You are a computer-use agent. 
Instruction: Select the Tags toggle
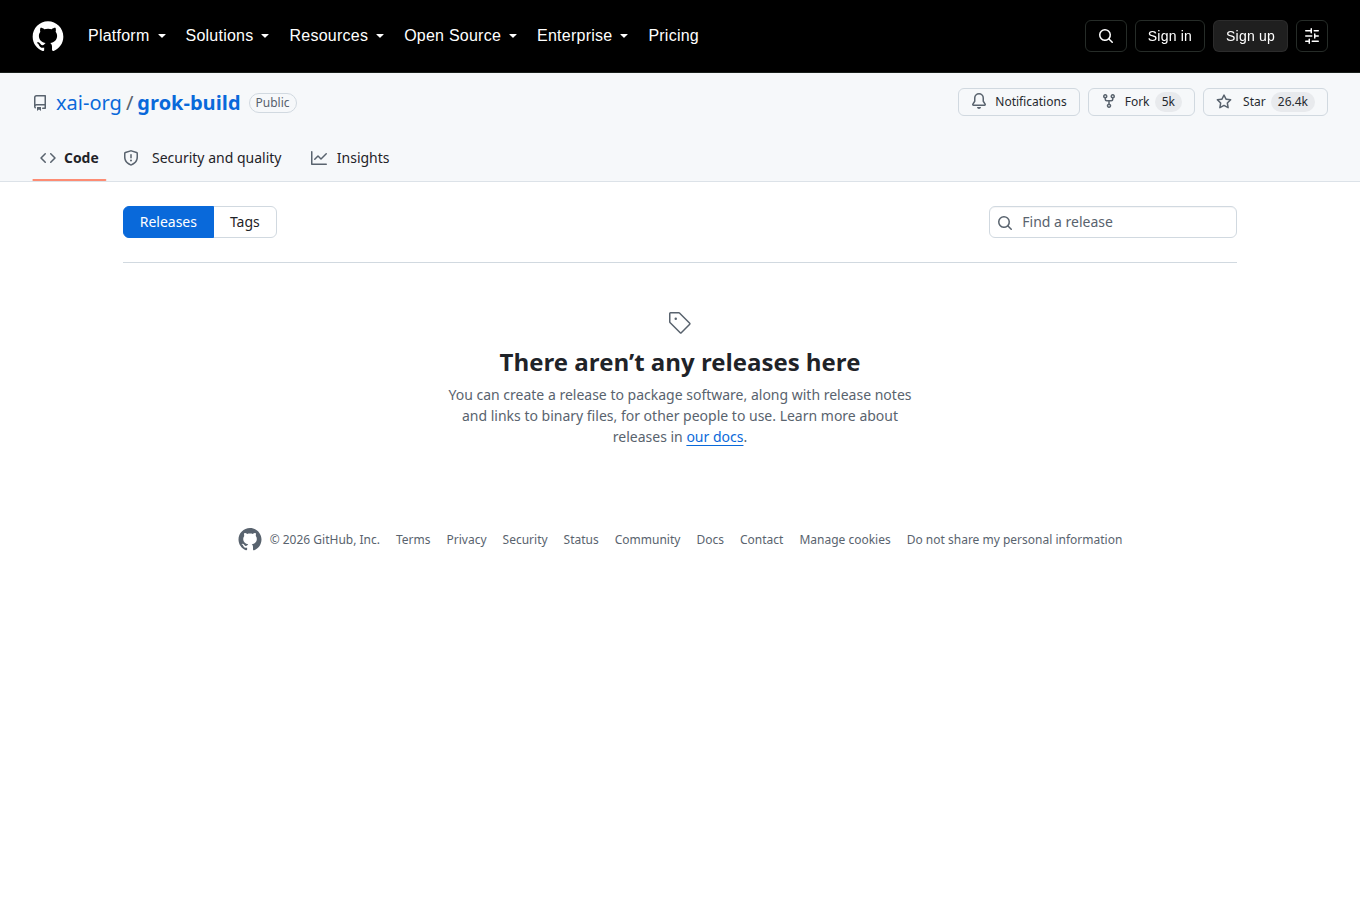(245, 222)
